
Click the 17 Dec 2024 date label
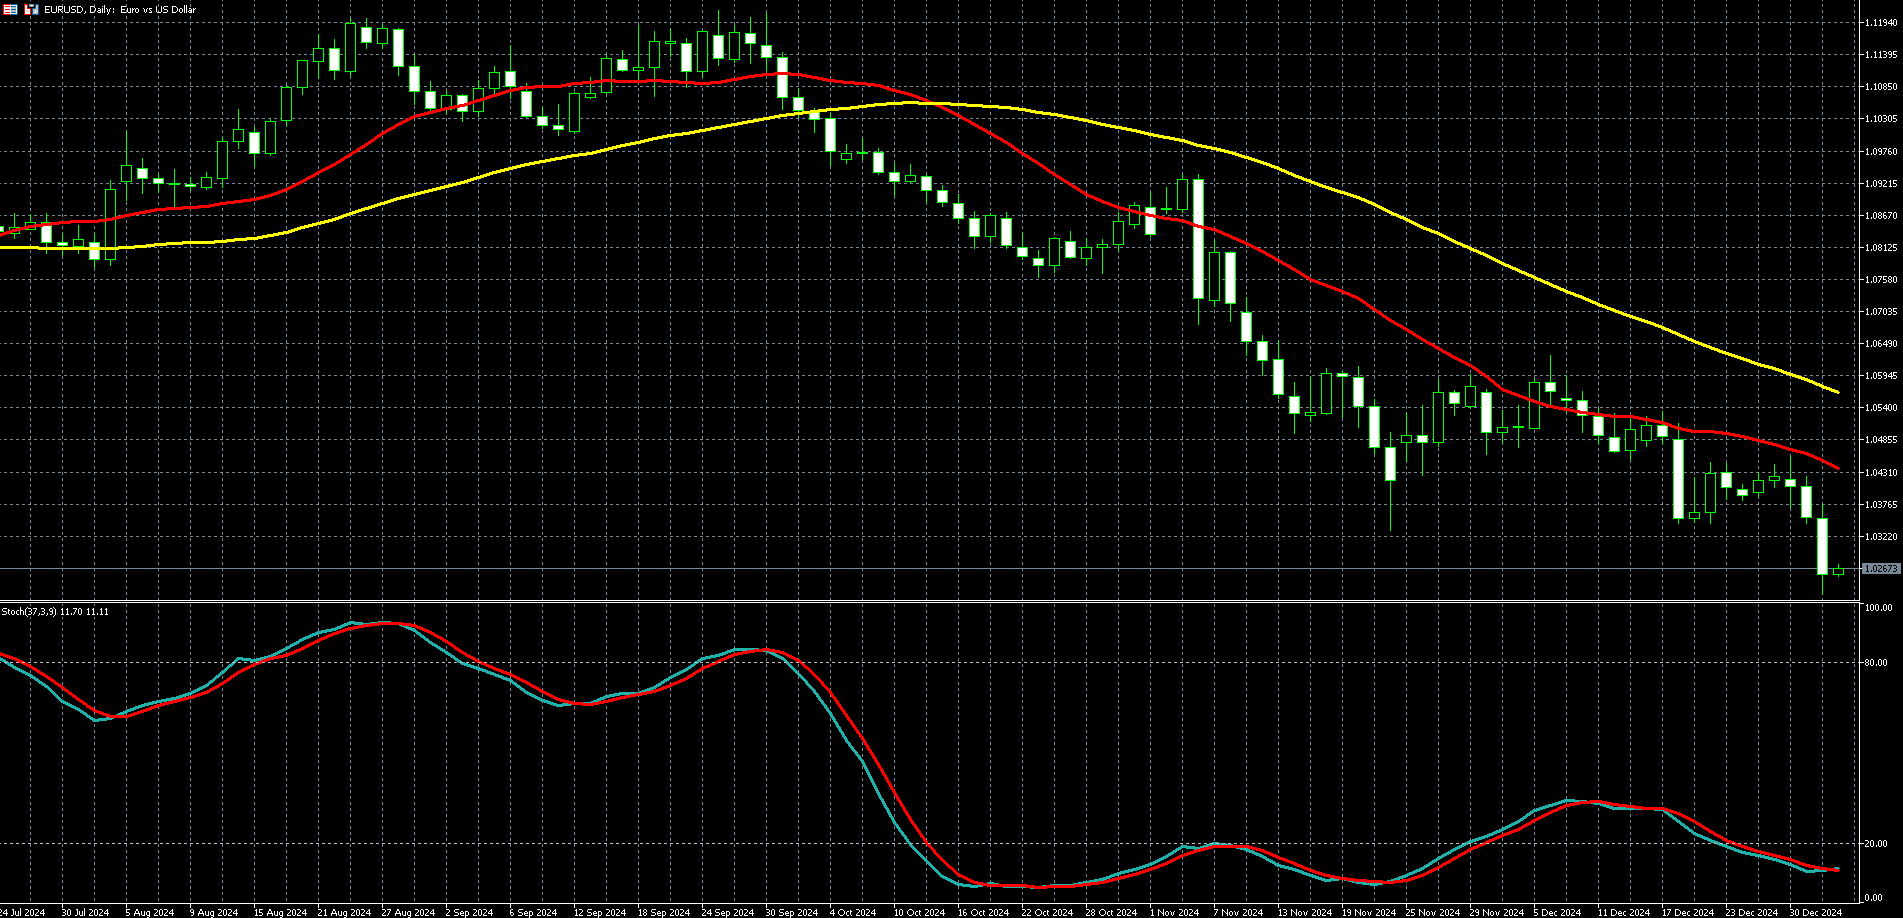coord(1687,912)
